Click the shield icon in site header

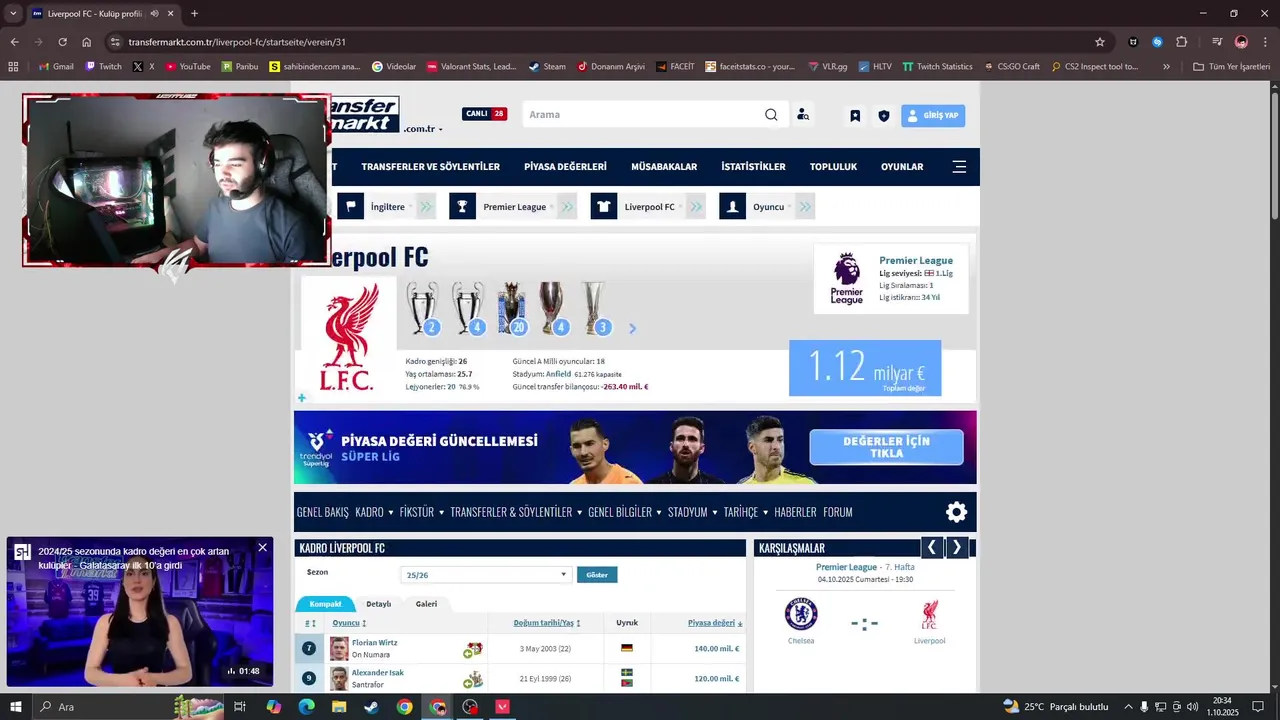pyautogui.click(x=884, y=116)
